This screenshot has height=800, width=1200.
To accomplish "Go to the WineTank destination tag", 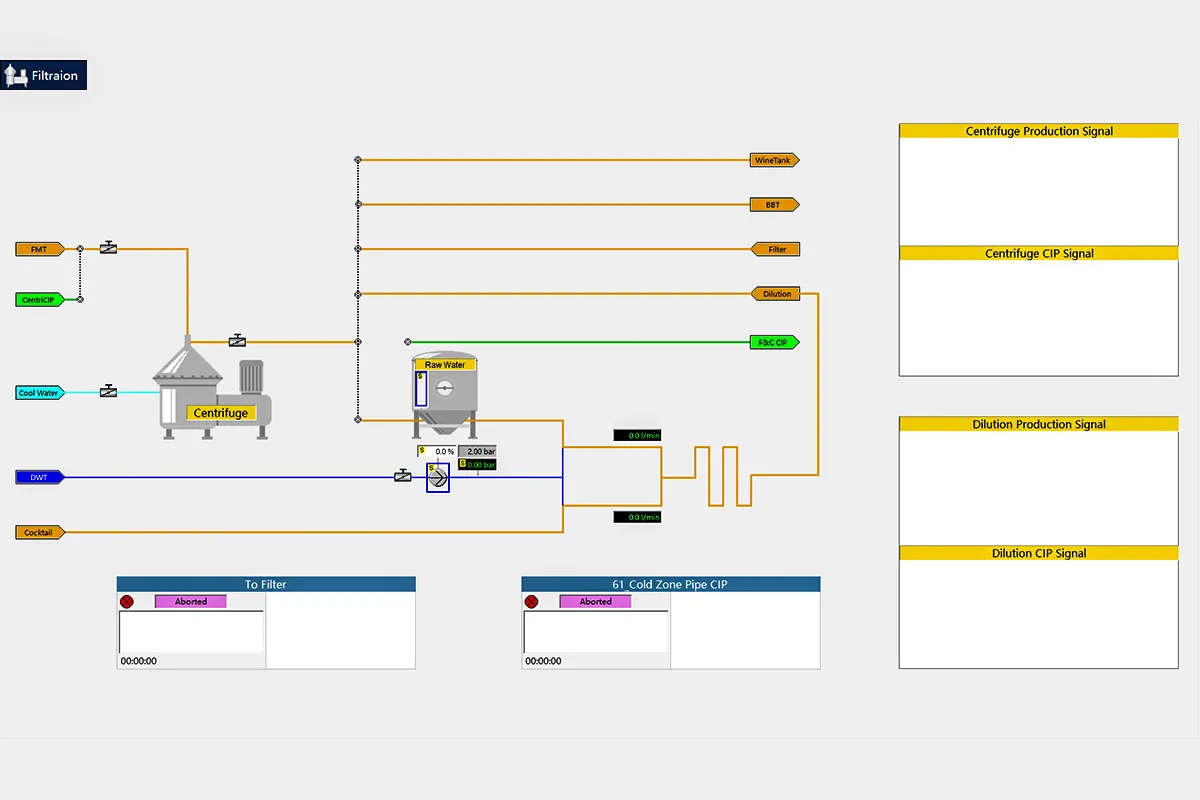I will [x=775, y=160].
